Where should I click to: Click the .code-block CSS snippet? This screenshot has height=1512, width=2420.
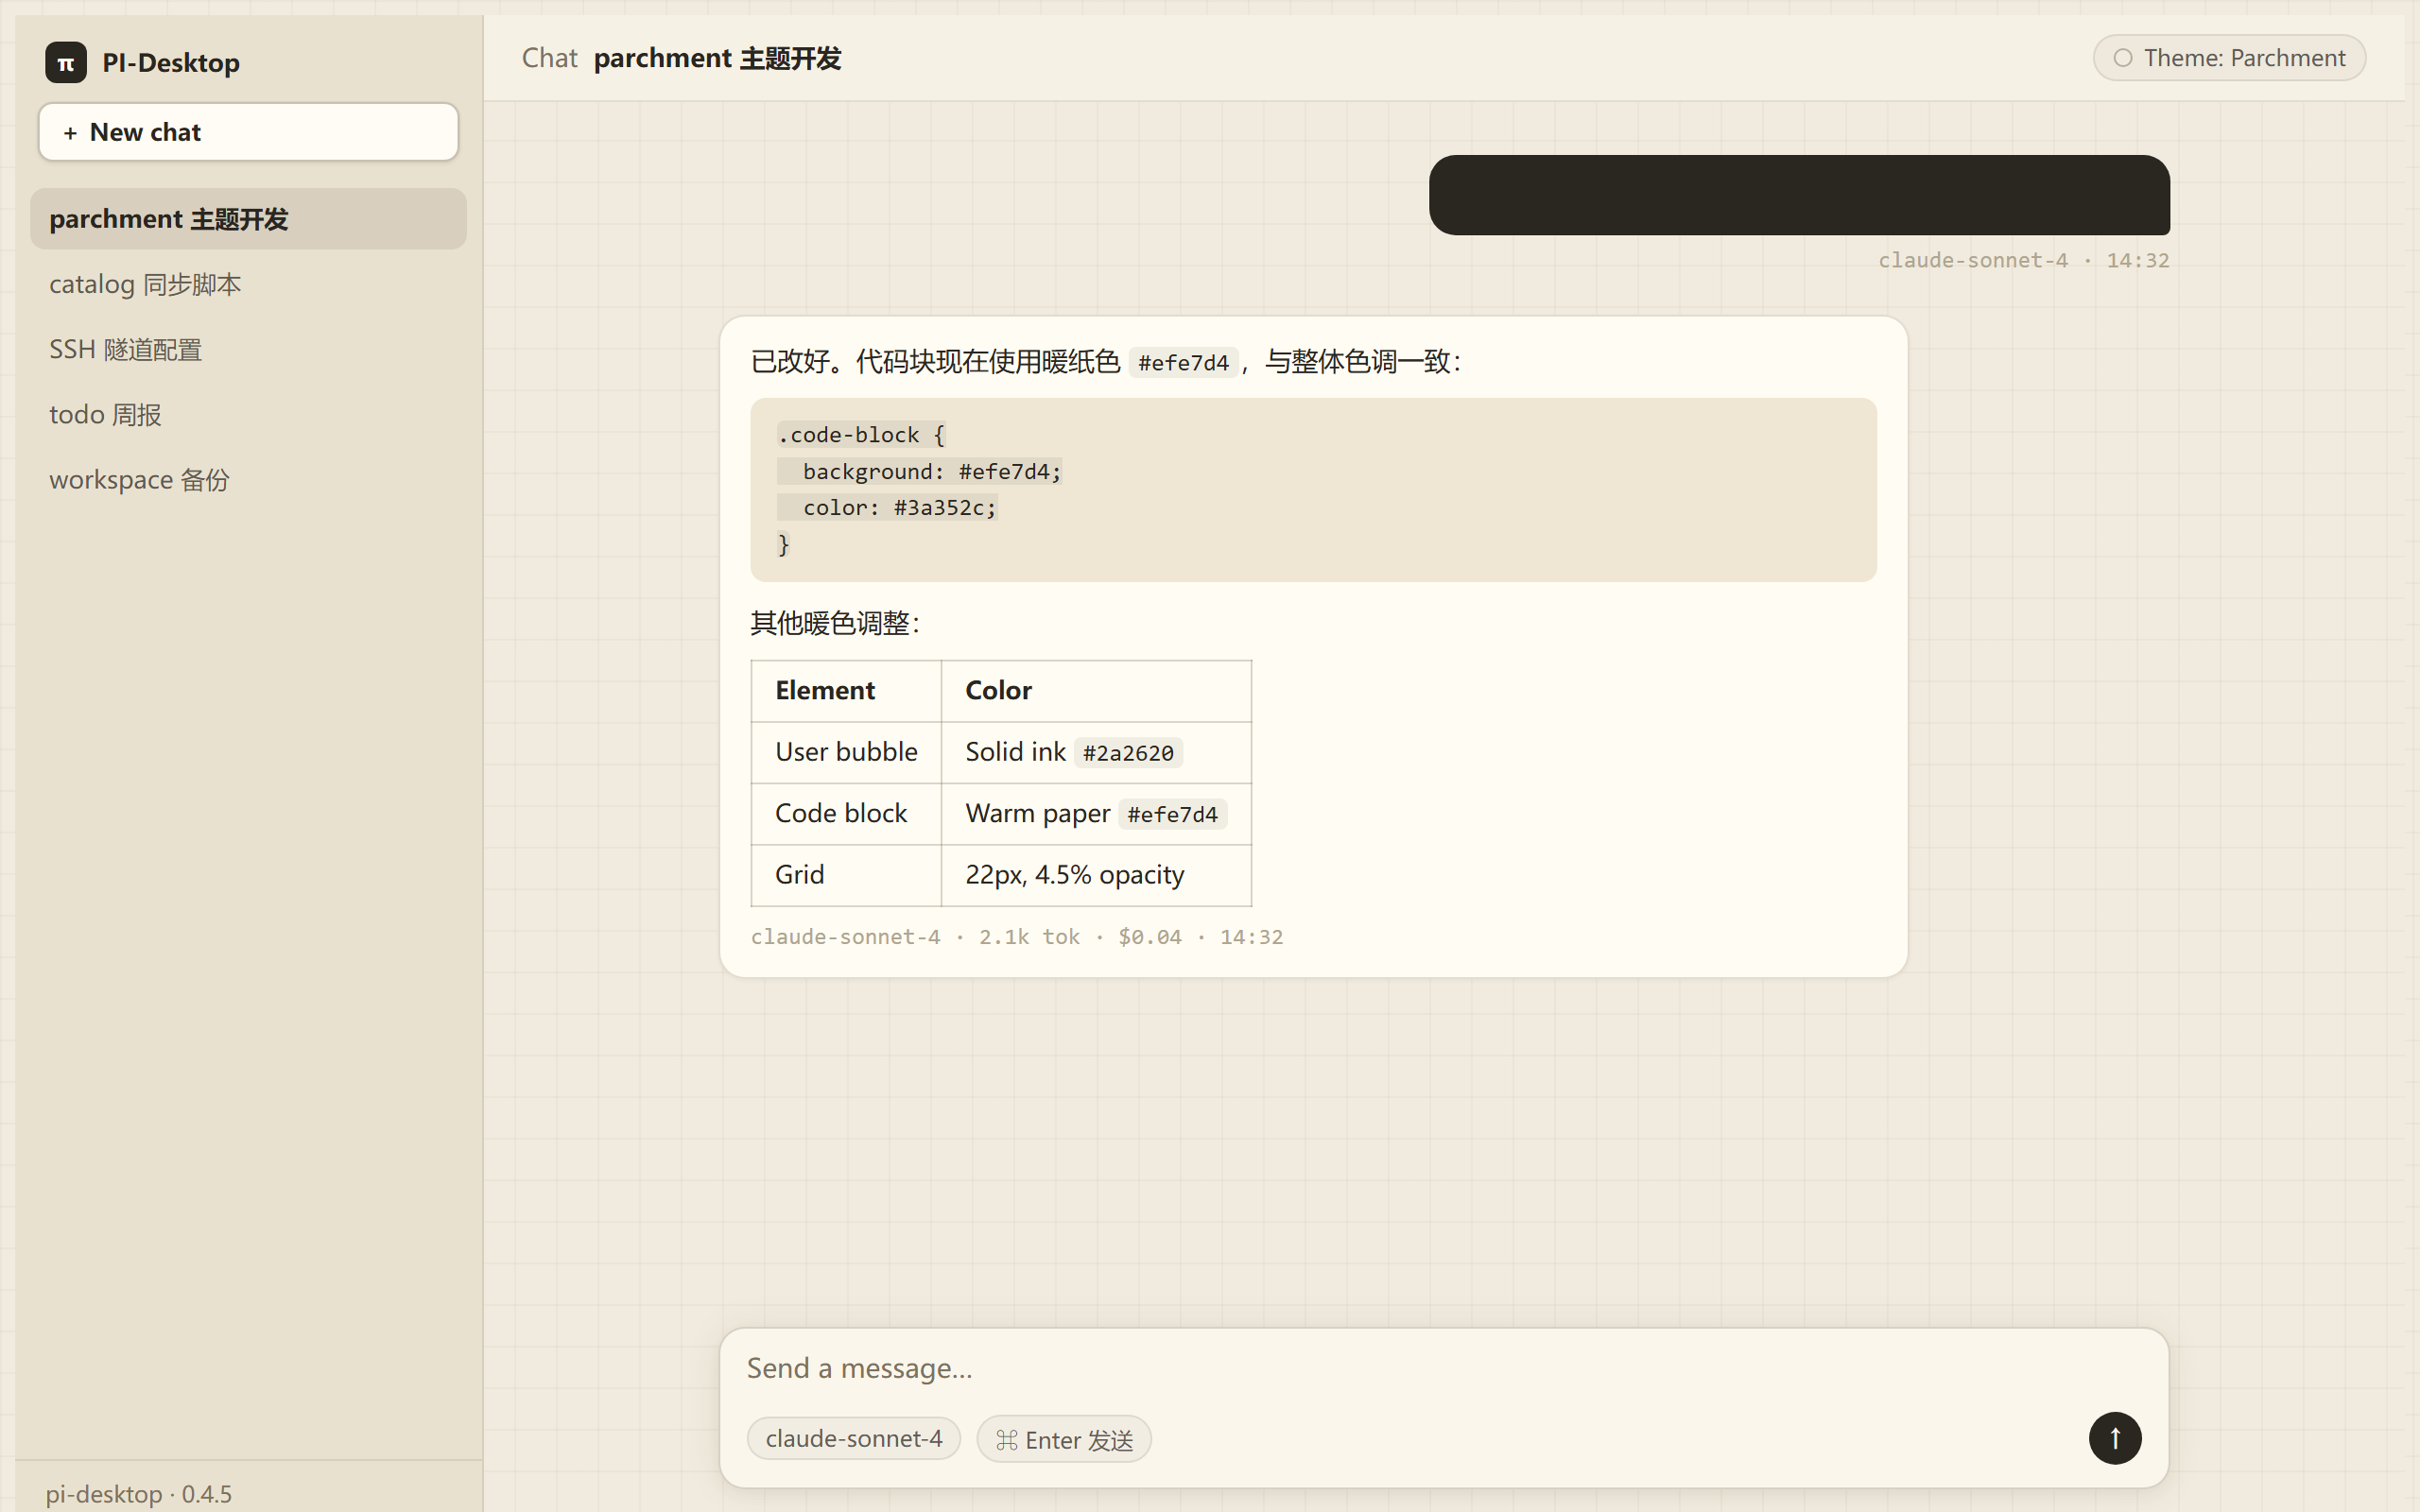tap(1313, 490)
